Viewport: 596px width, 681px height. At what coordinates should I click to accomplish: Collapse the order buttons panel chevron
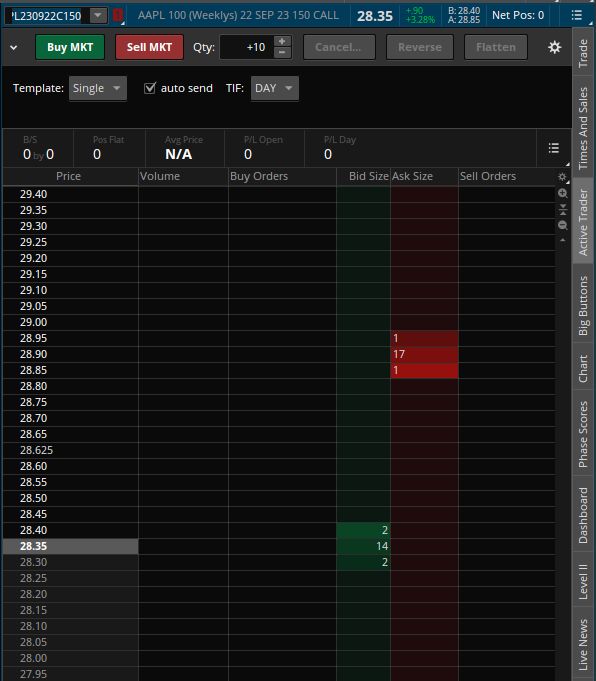(13, 47)
